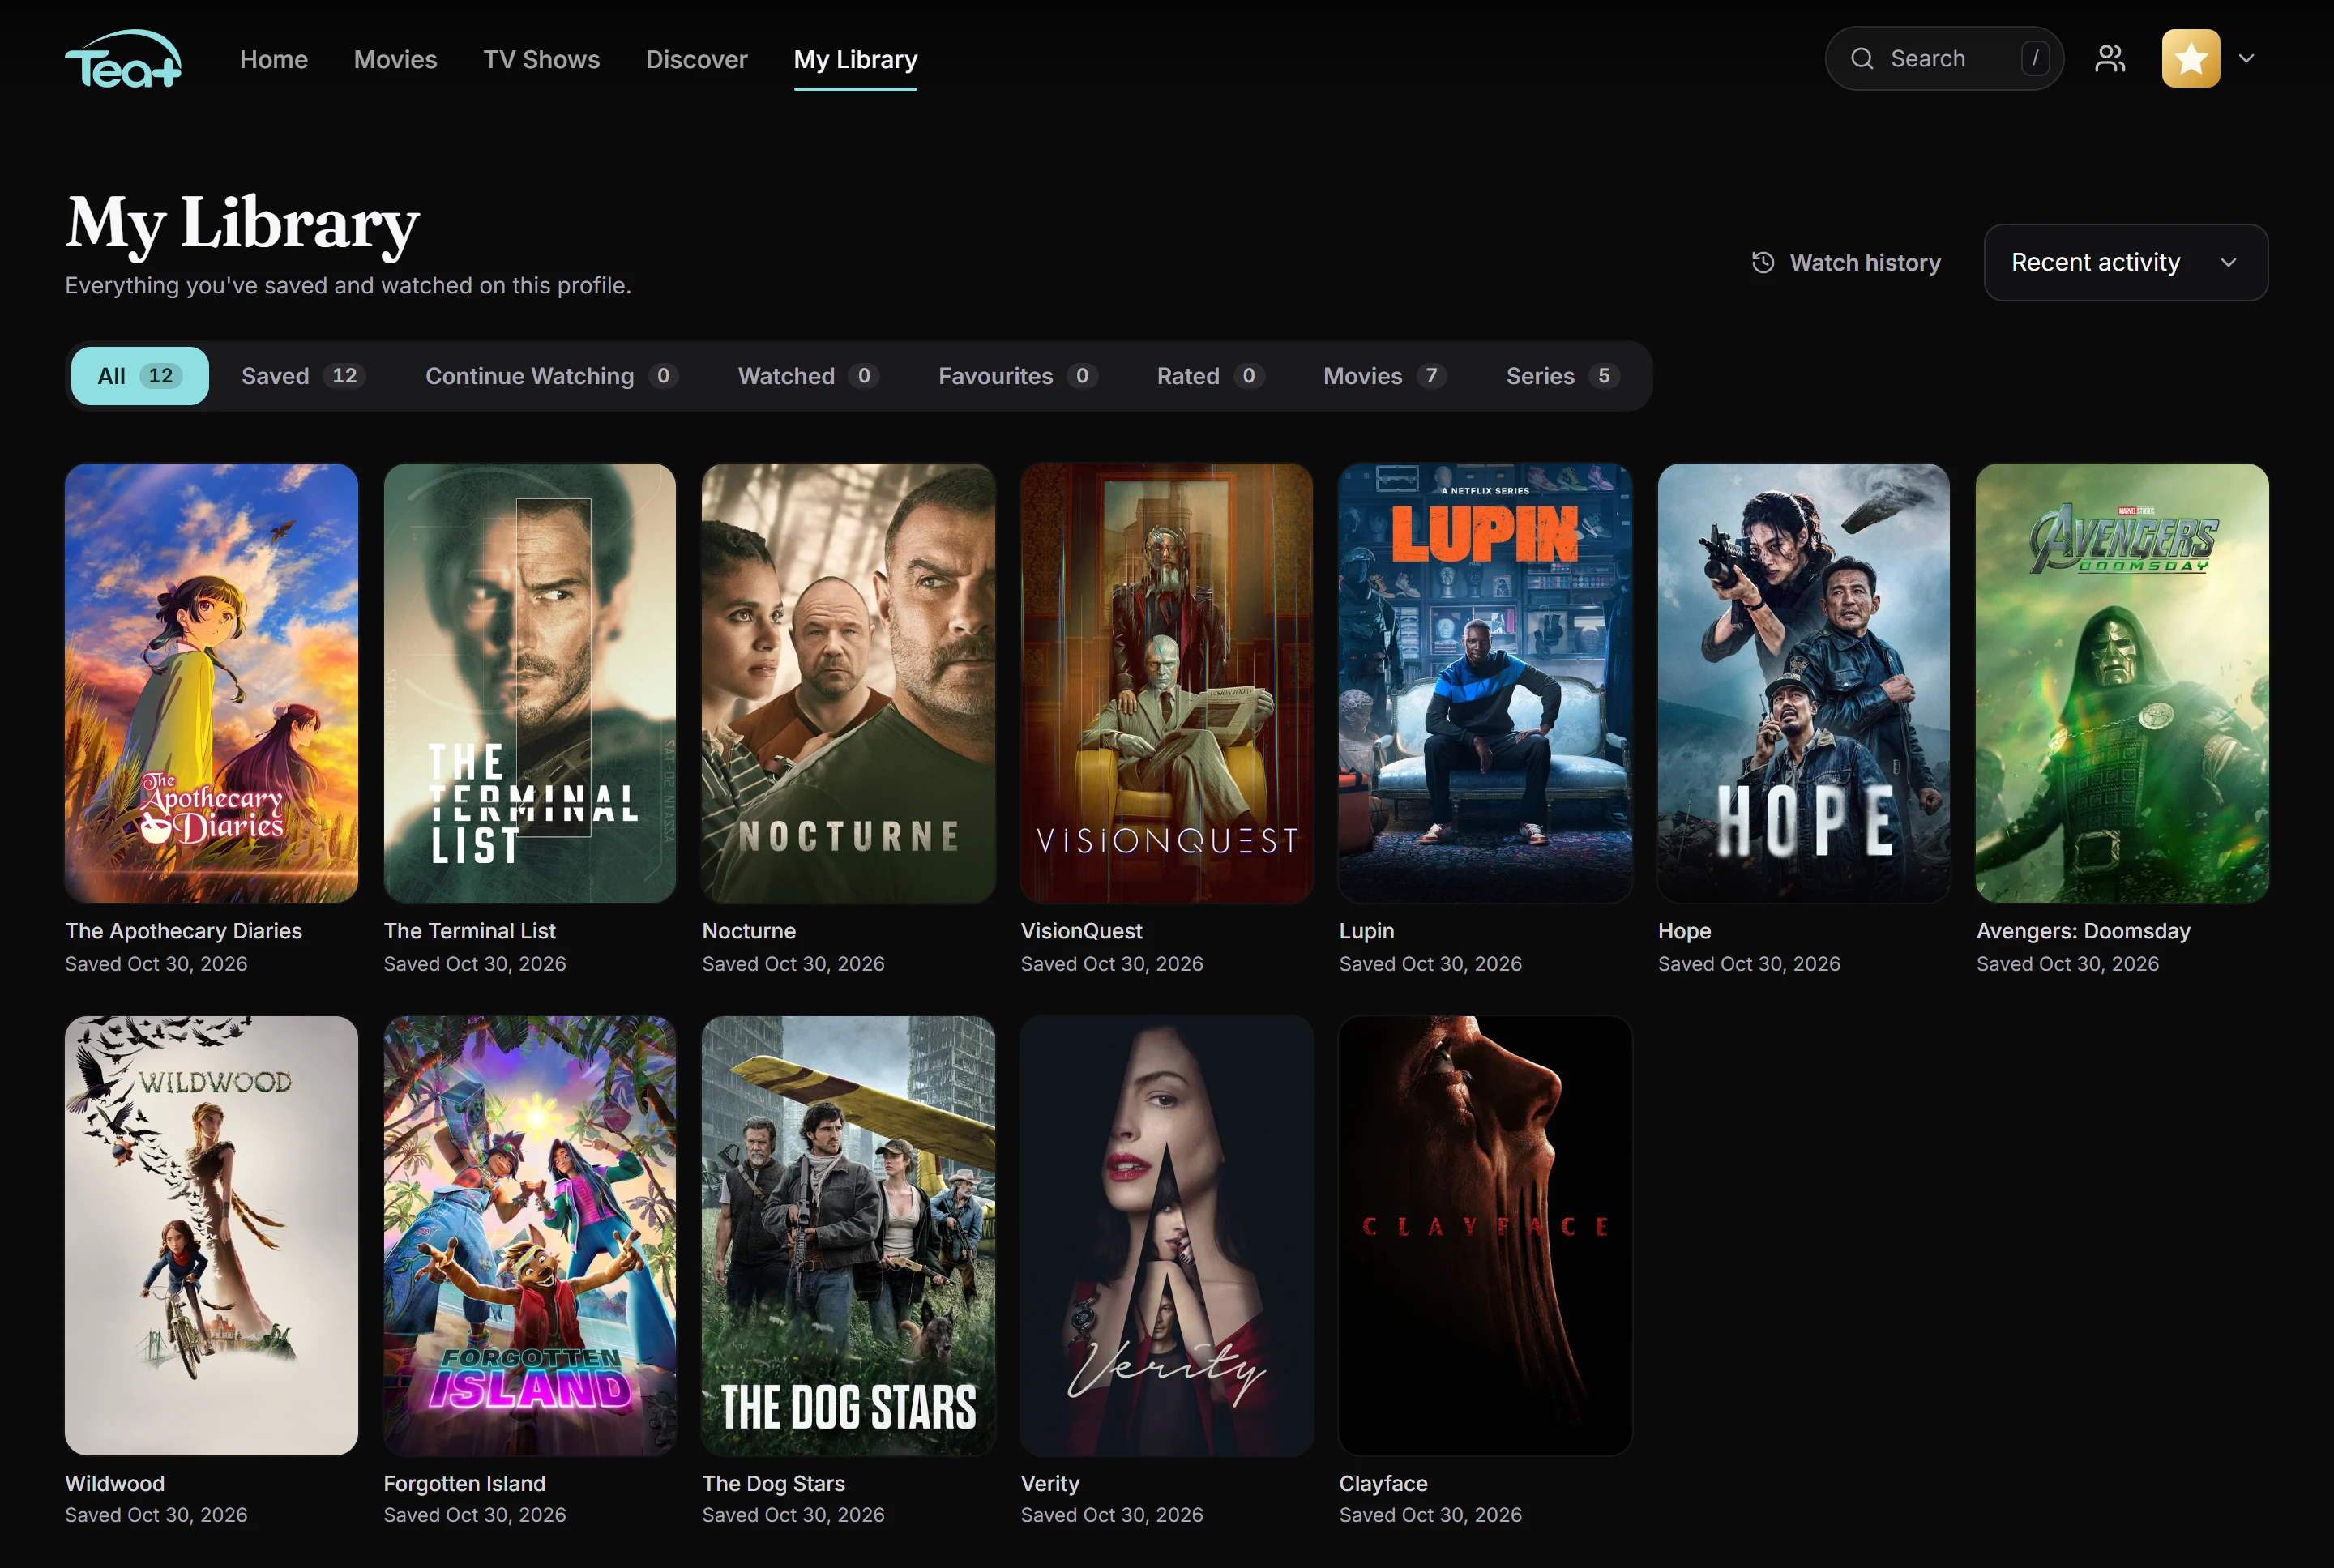Image resolution: width=2334 pixels, height=1568 pixels.
Task: Open the Hope poster
Action: (1804, 683)
